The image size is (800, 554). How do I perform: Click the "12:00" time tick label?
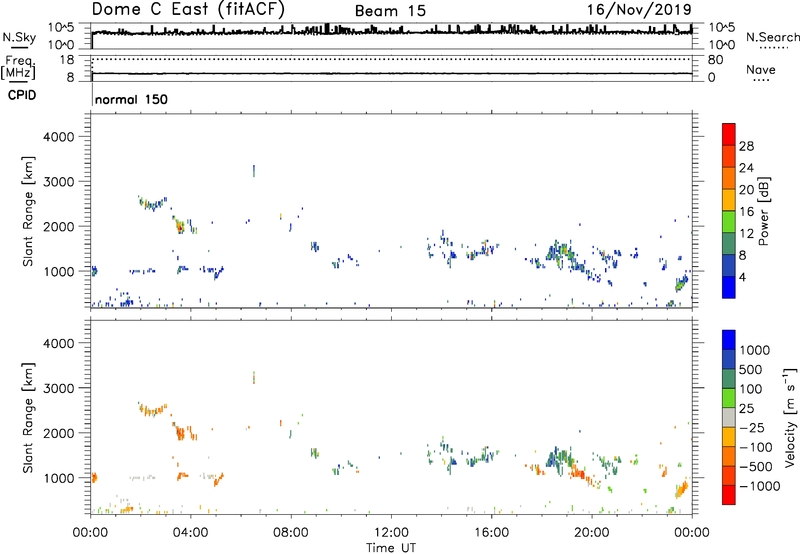coord(391,533)
